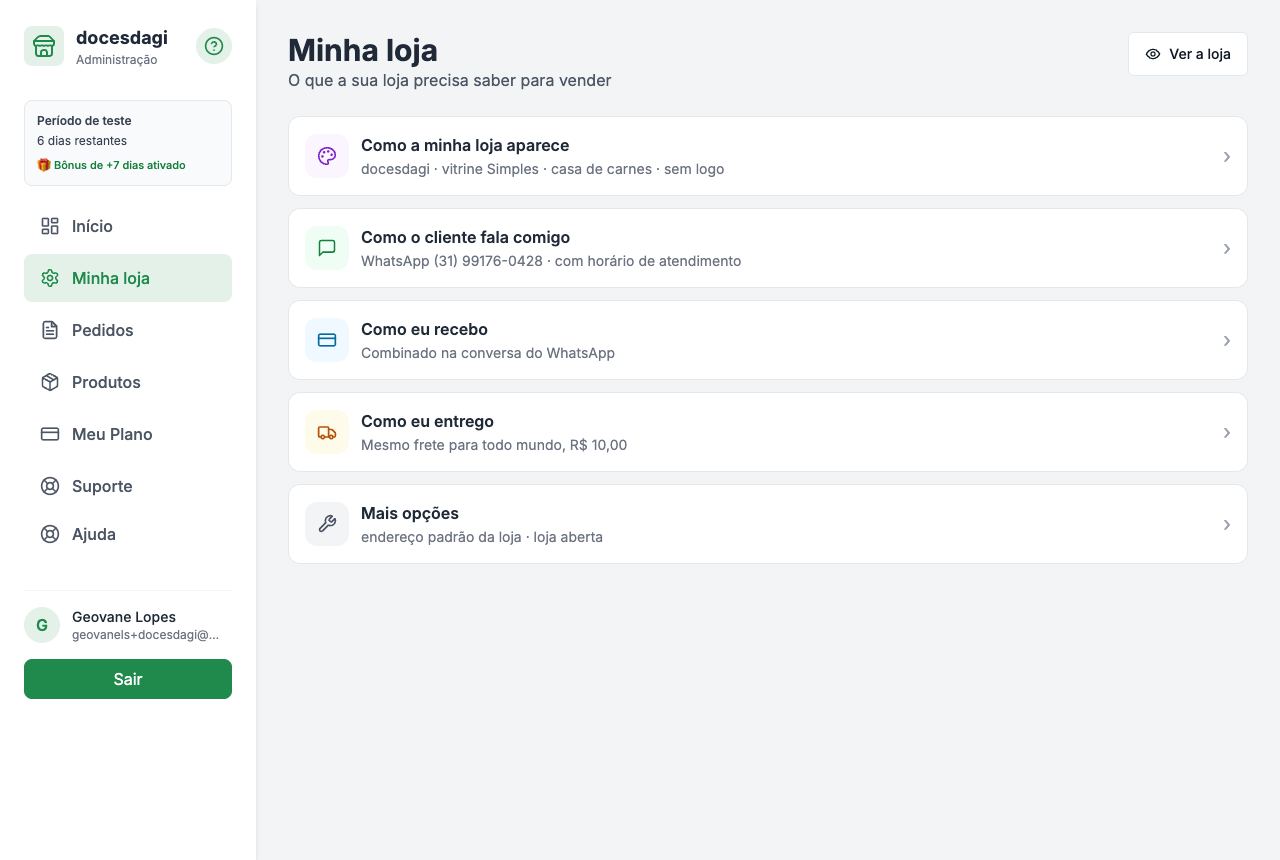Click the credit card icon beside Como eu recebo
Image resolution: width=1280 pixels, height=860 pixels.
click(x=327, y=340)
